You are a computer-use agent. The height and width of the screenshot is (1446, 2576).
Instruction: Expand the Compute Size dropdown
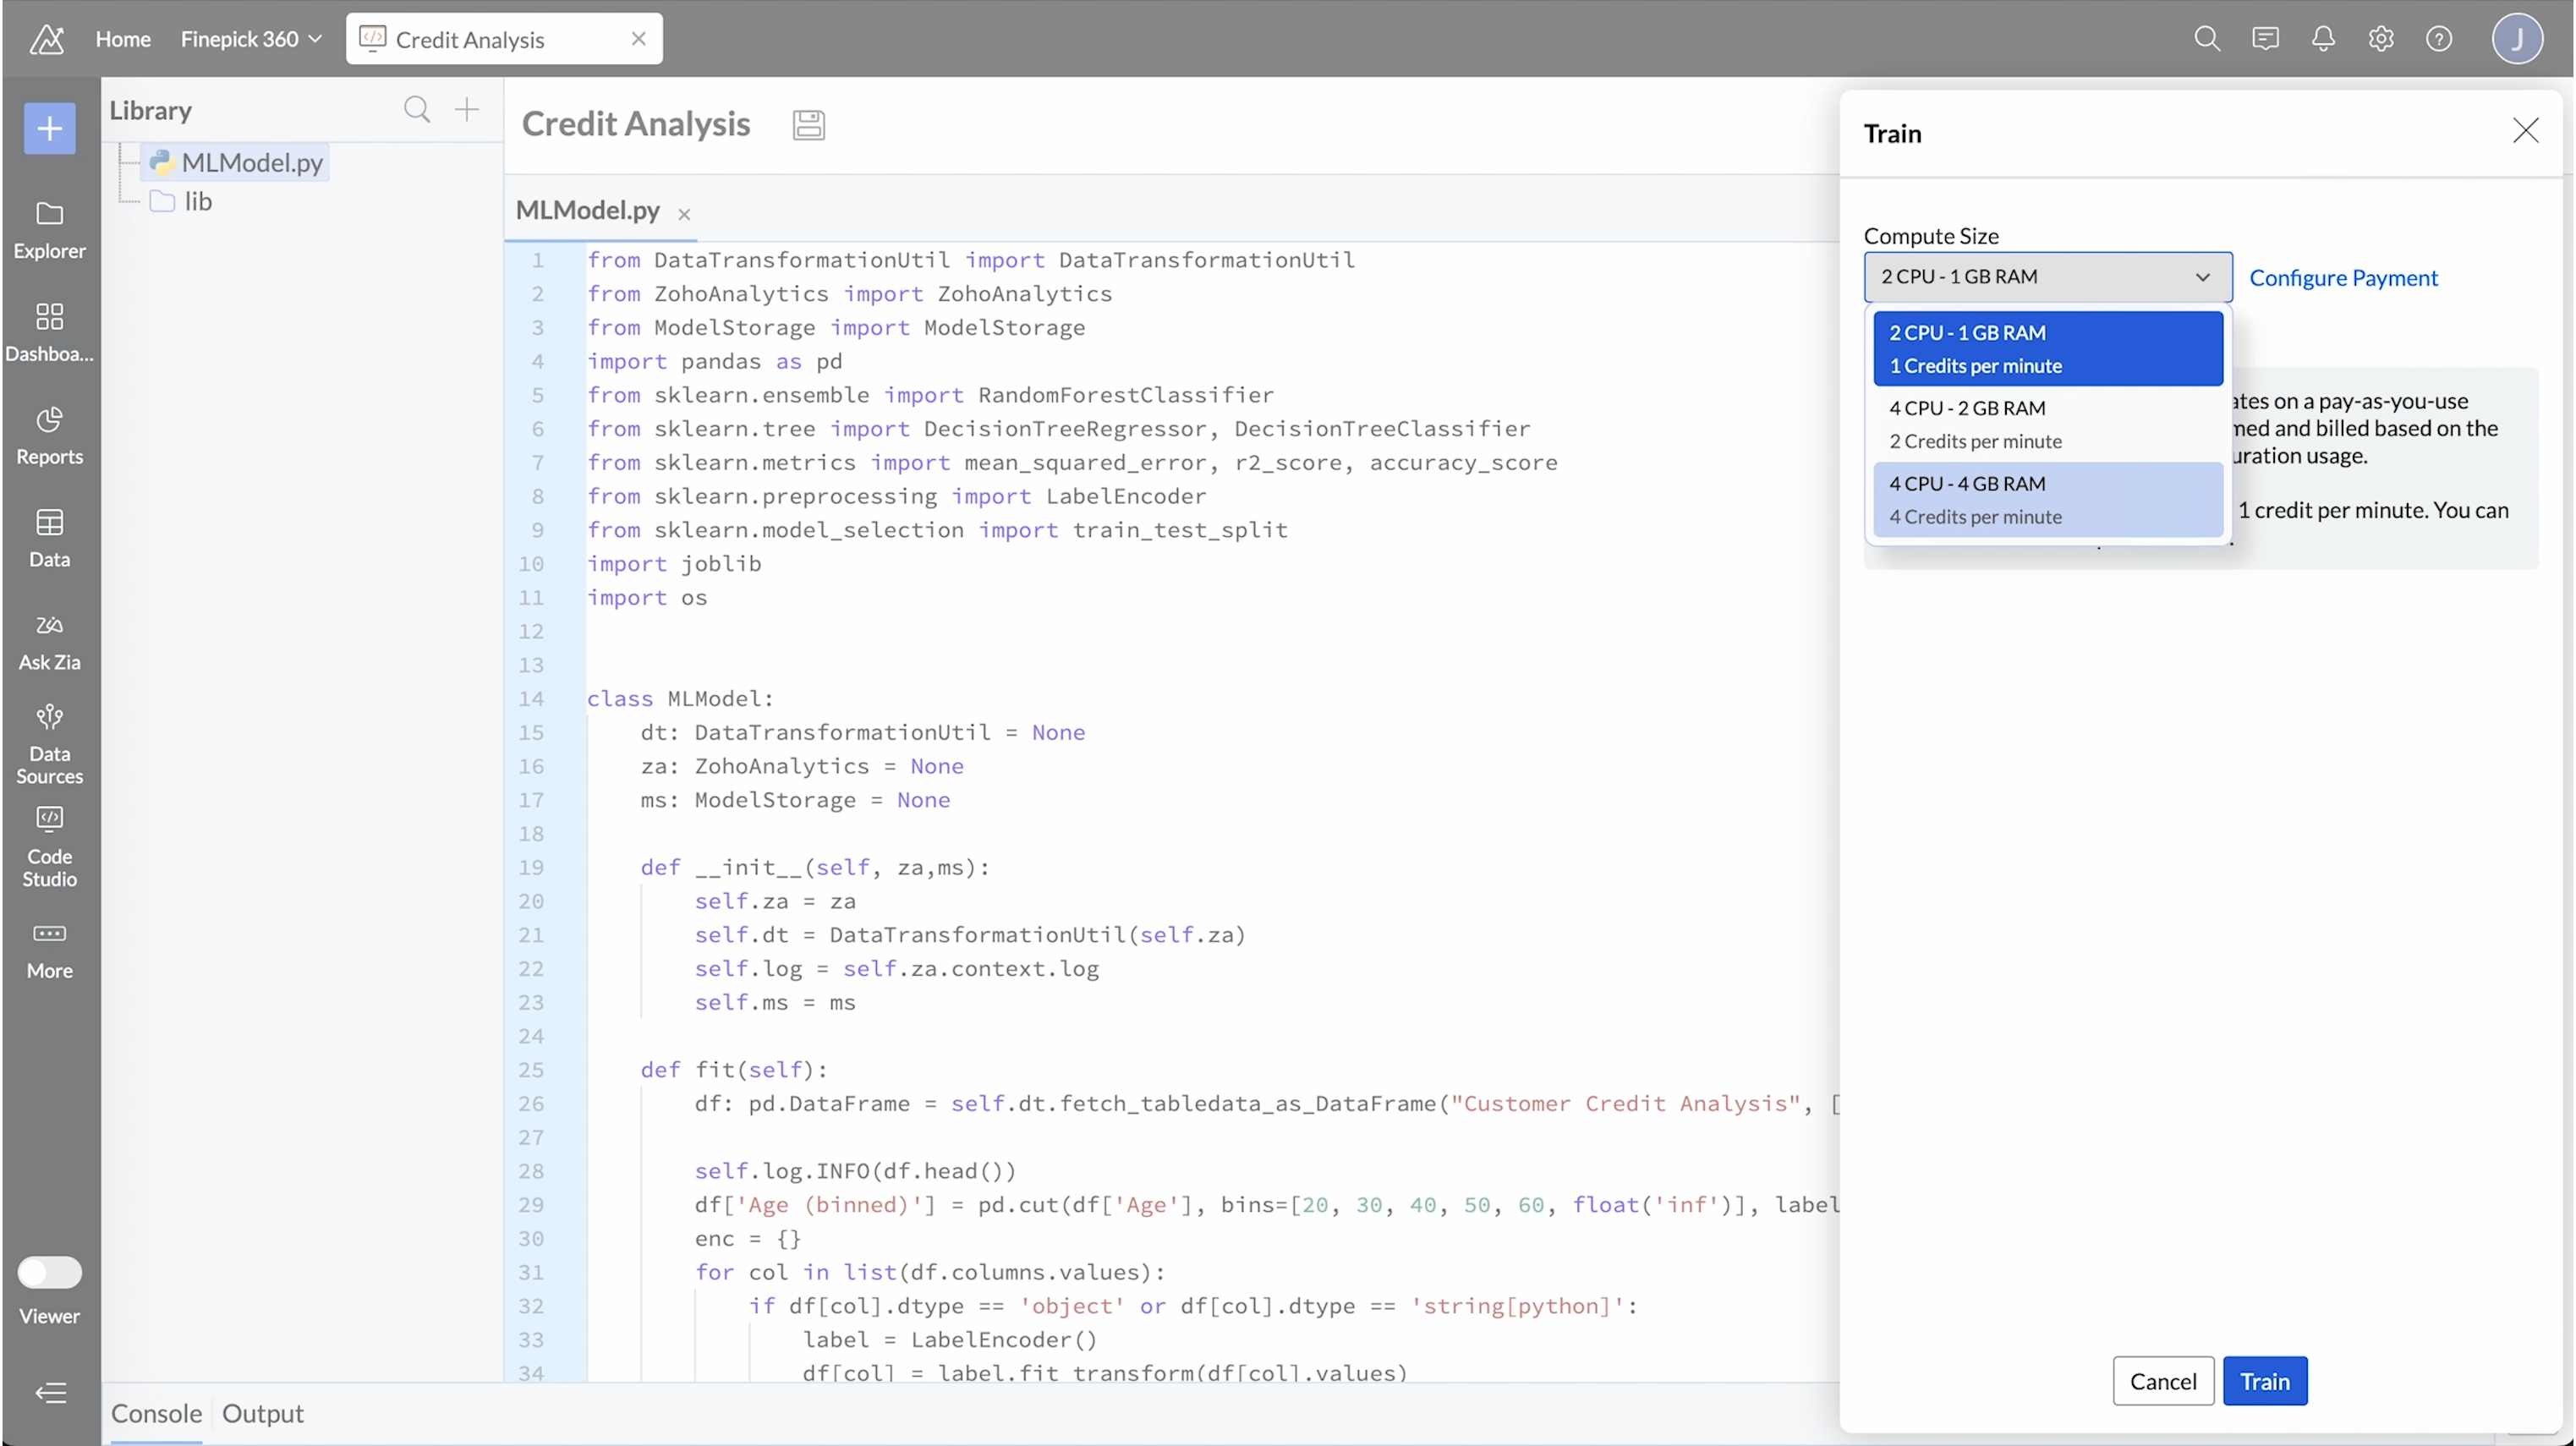[x=2046, y=277]
